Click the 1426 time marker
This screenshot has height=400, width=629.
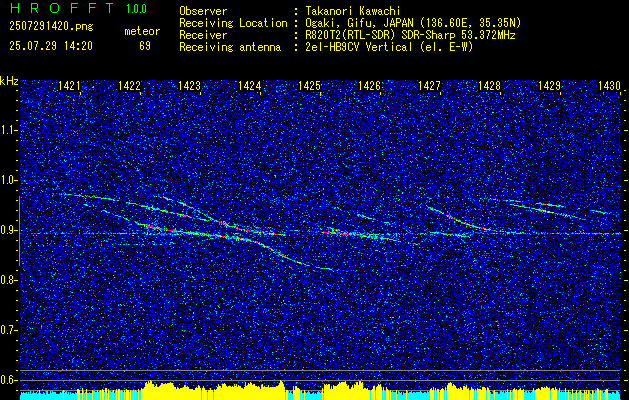pyautogui.click(x=369, y=86)
